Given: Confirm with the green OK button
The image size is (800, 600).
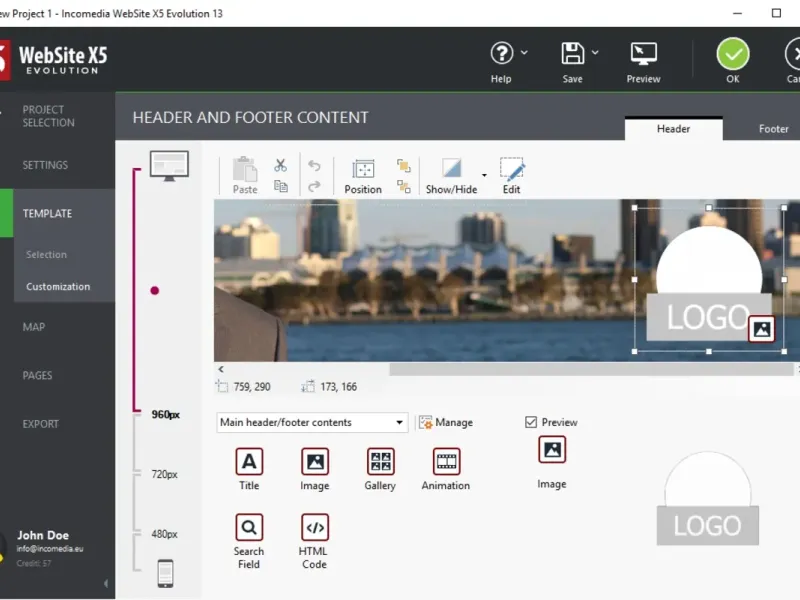Looking at the screenshot, I should pos(733,54).
